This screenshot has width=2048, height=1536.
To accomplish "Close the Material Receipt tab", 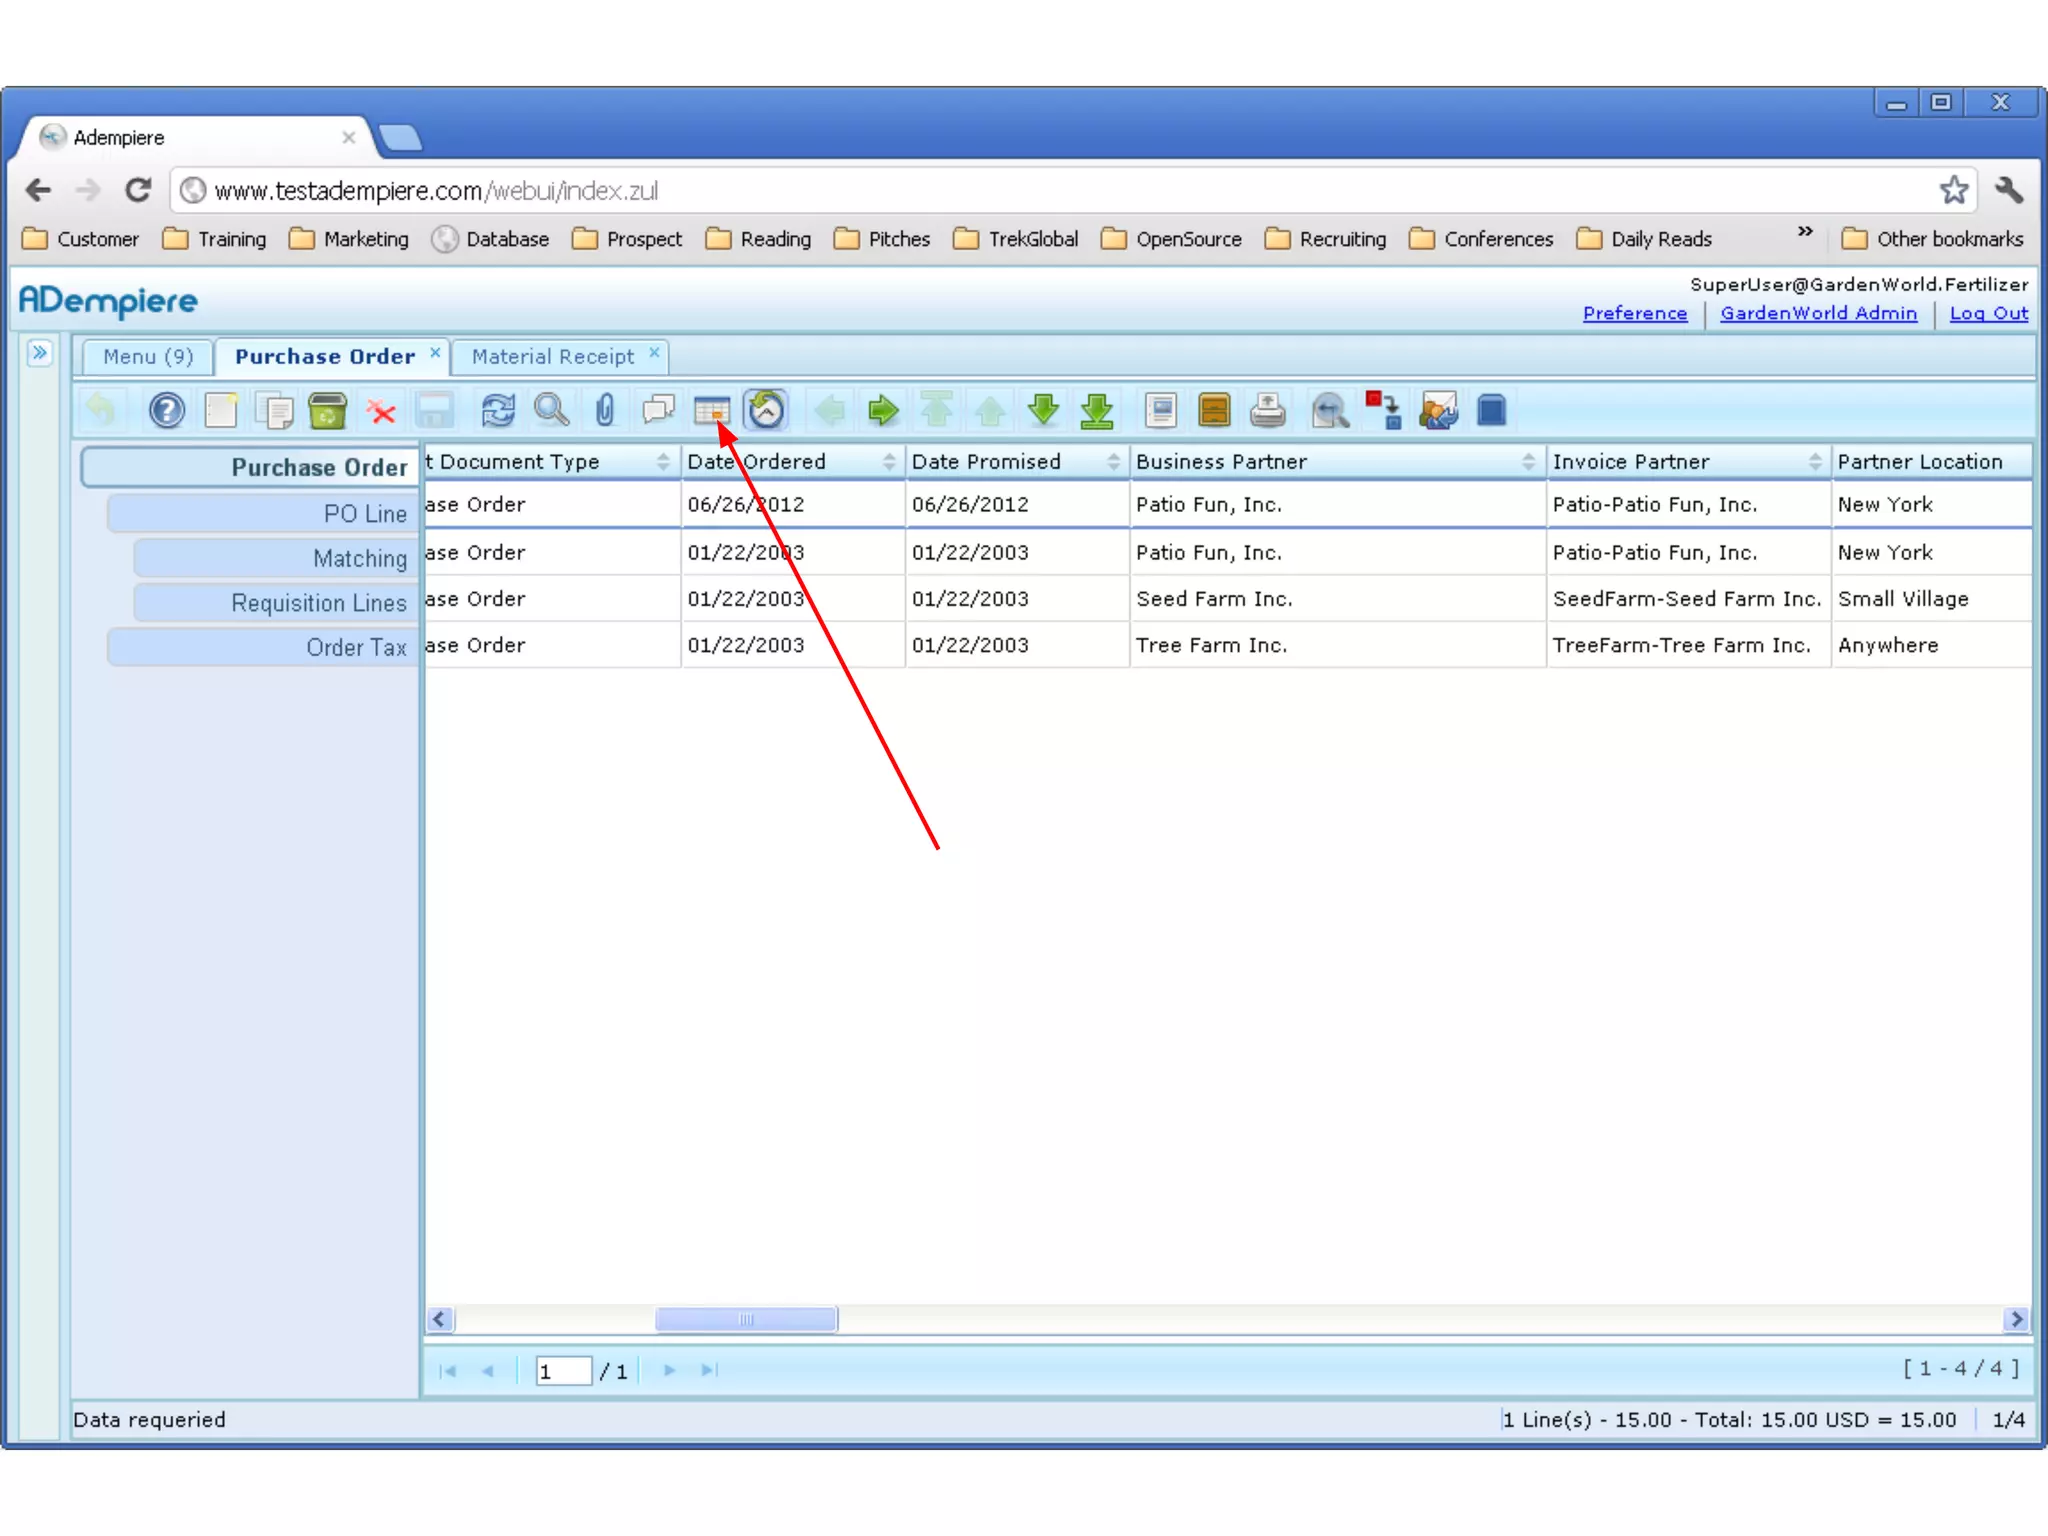I will (x=654, y=352).
